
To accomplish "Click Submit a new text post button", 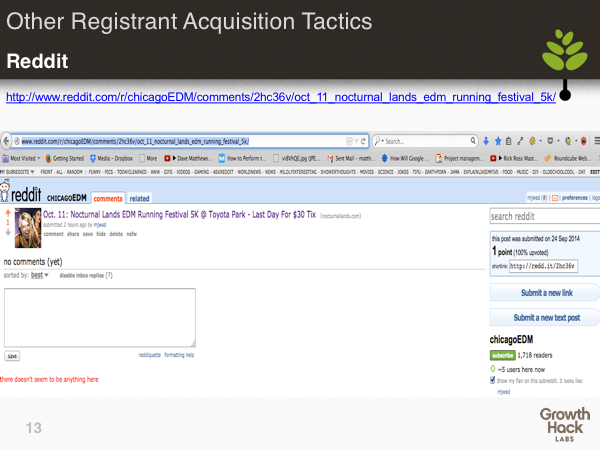I will [x=546, y=318].
